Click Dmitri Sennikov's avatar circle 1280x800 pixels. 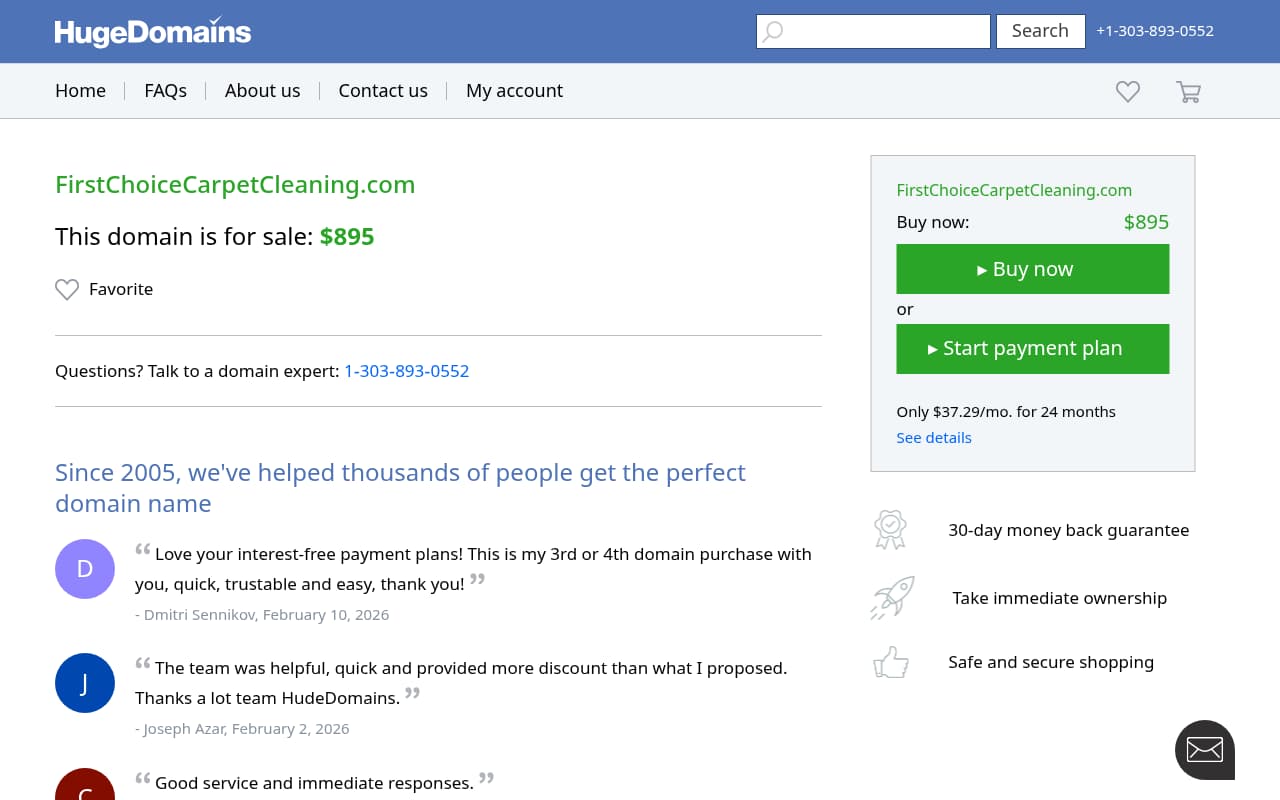85,568
